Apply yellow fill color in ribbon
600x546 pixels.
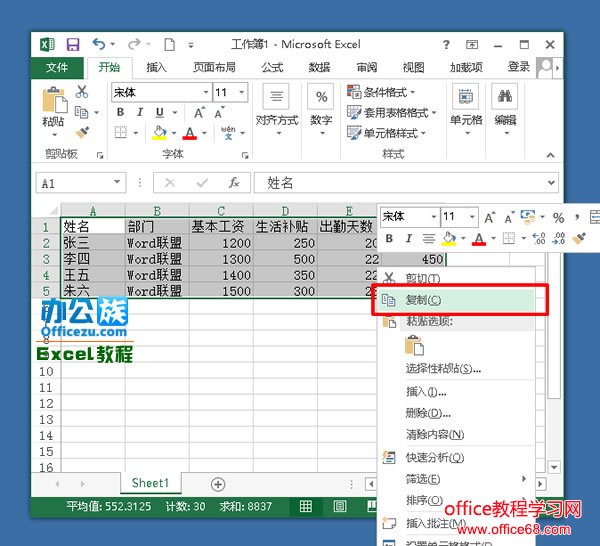click(x=160, y=132)
